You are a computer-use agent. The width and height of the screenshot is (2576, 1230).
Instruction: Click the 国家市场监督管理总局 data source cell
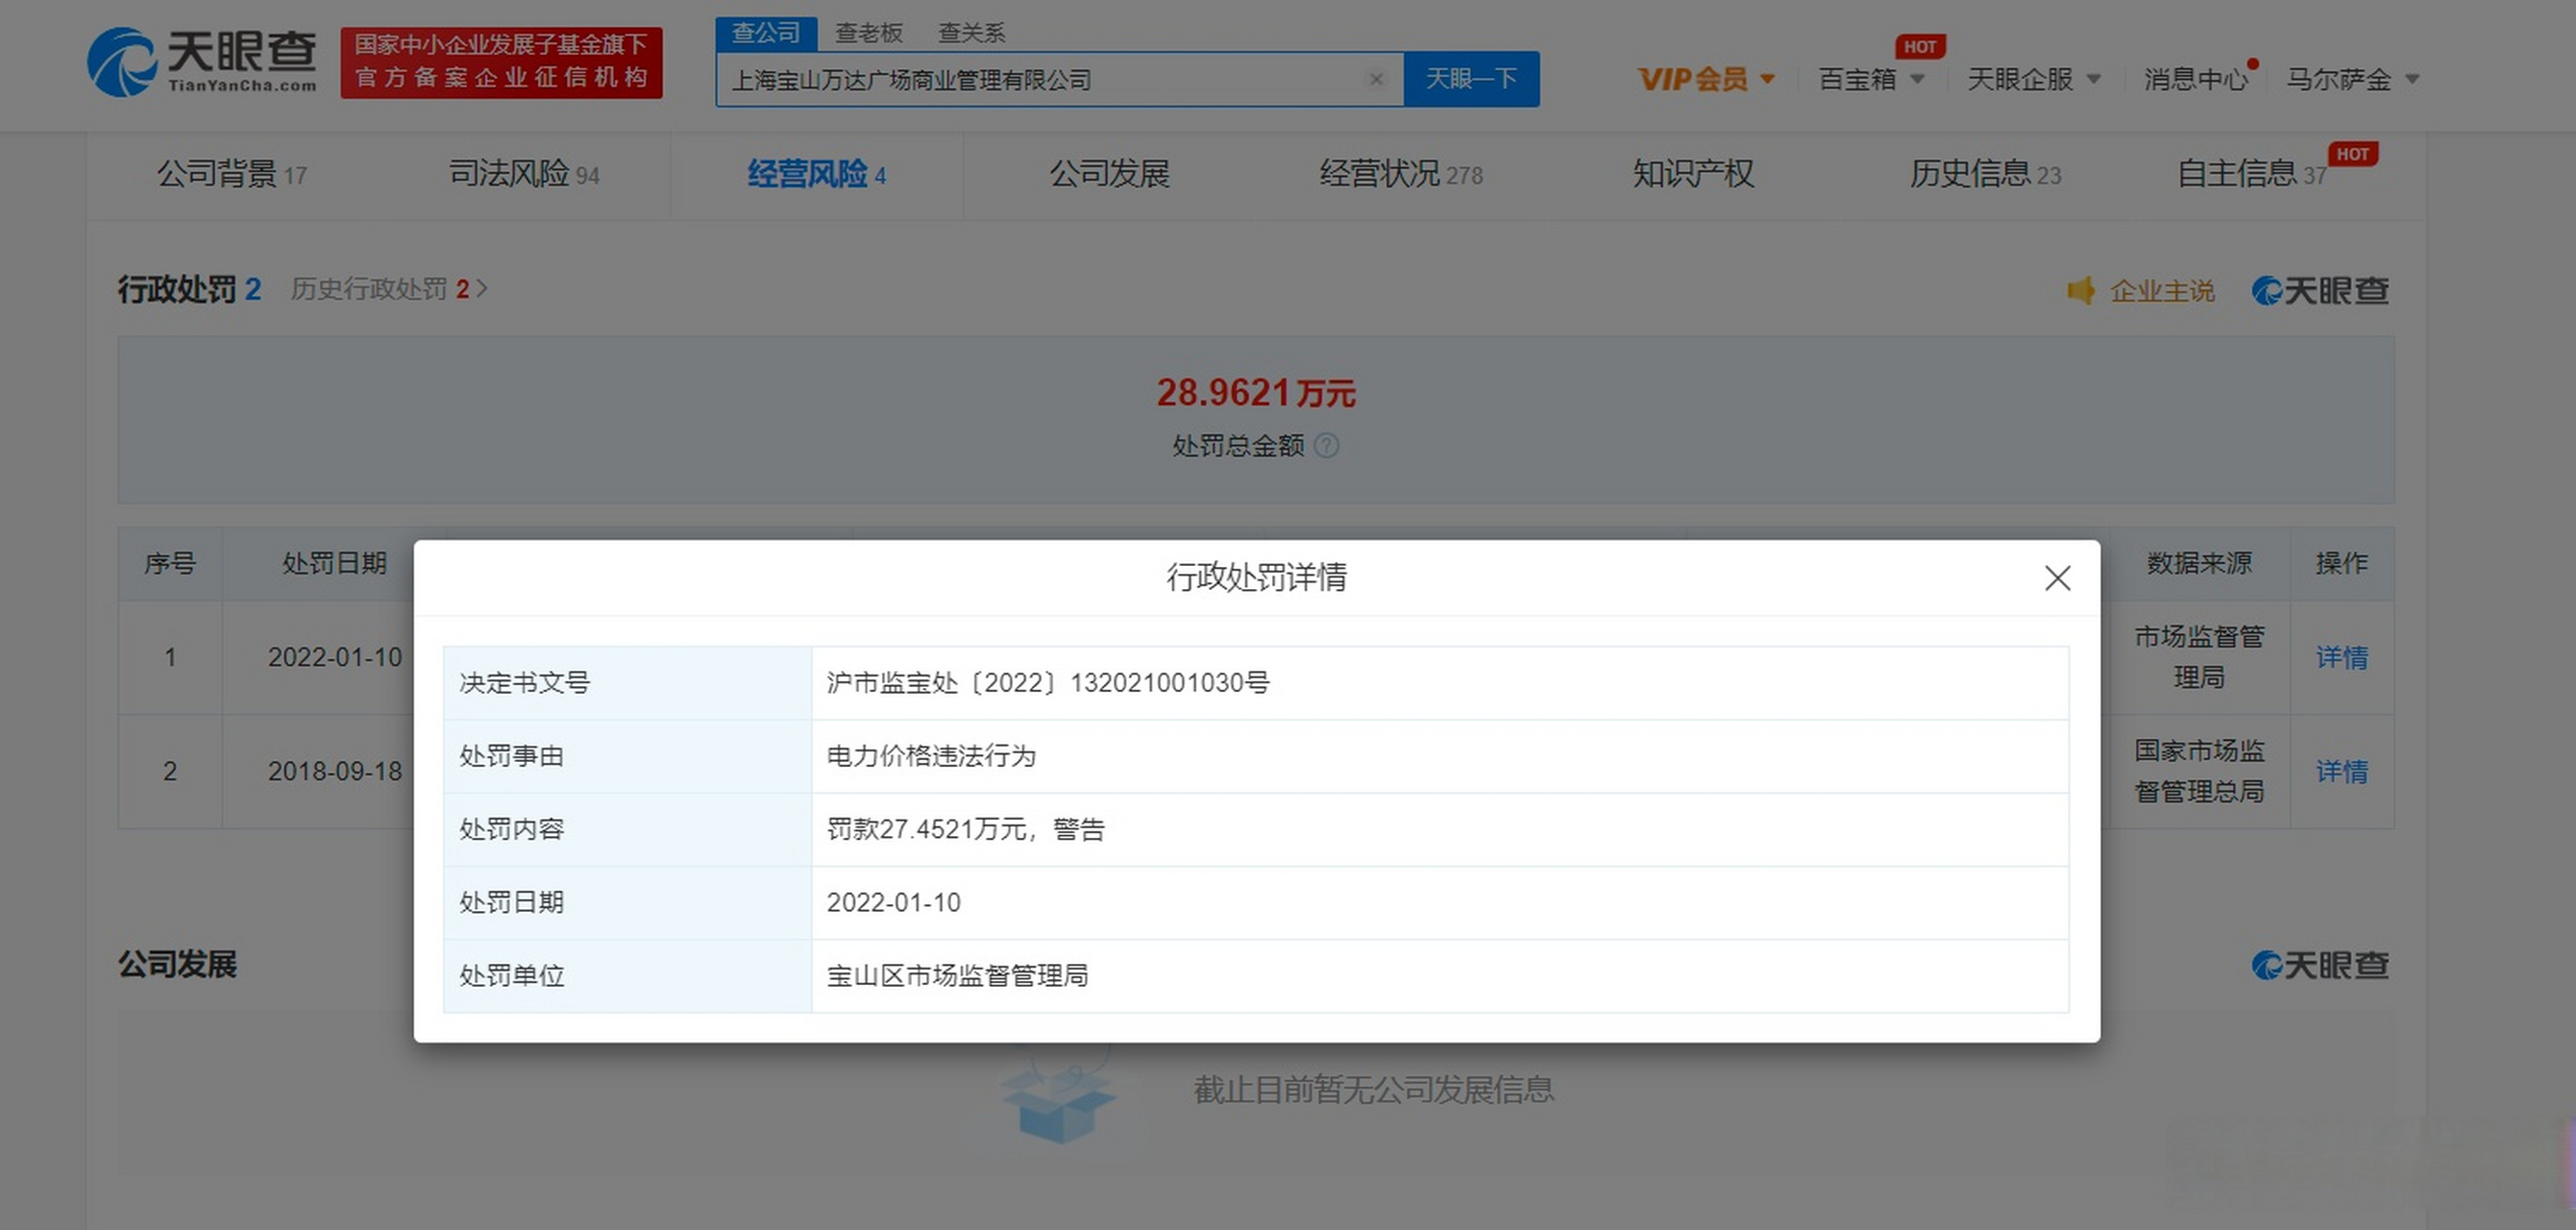(x=2198, y=771)
